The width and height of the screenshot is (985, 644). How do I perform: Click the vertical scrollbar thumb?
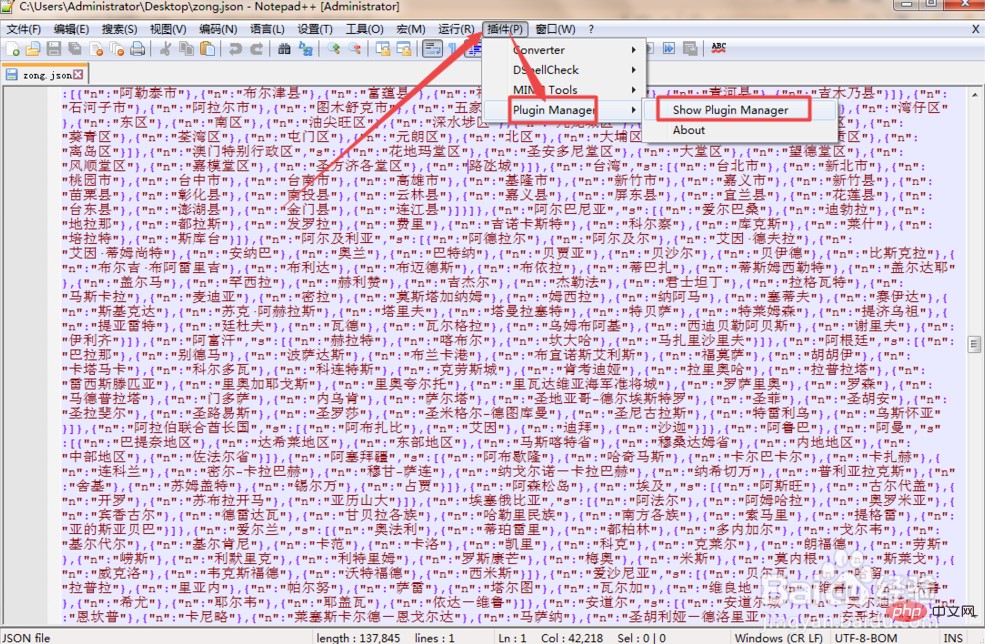(x=975, y=345)
